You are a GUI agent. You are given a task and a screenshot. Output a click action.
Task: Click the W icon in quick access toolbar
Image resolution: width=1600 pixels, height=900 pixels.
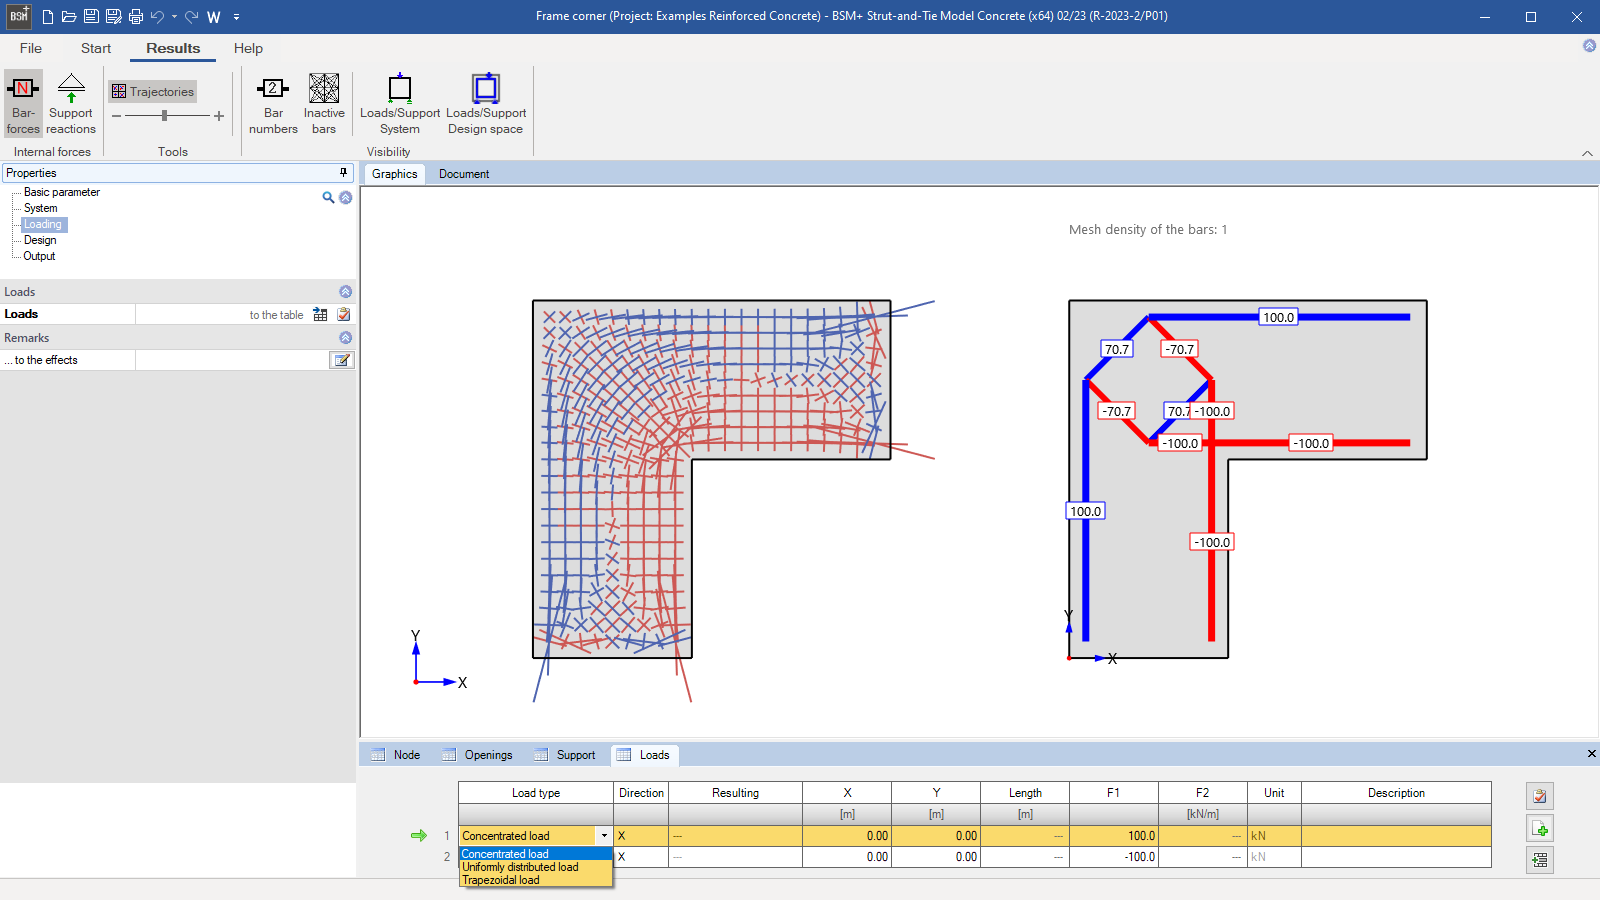tap(214, 17)
